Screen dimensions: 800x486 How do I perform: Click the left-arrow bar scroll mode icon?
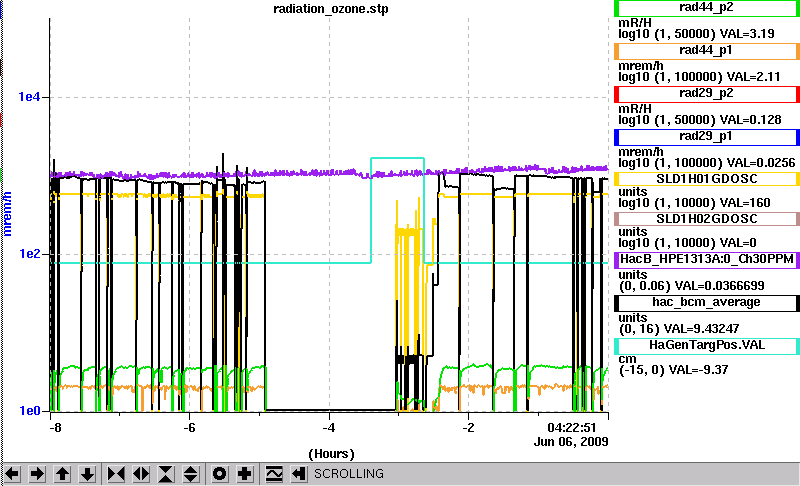(298, 474)
